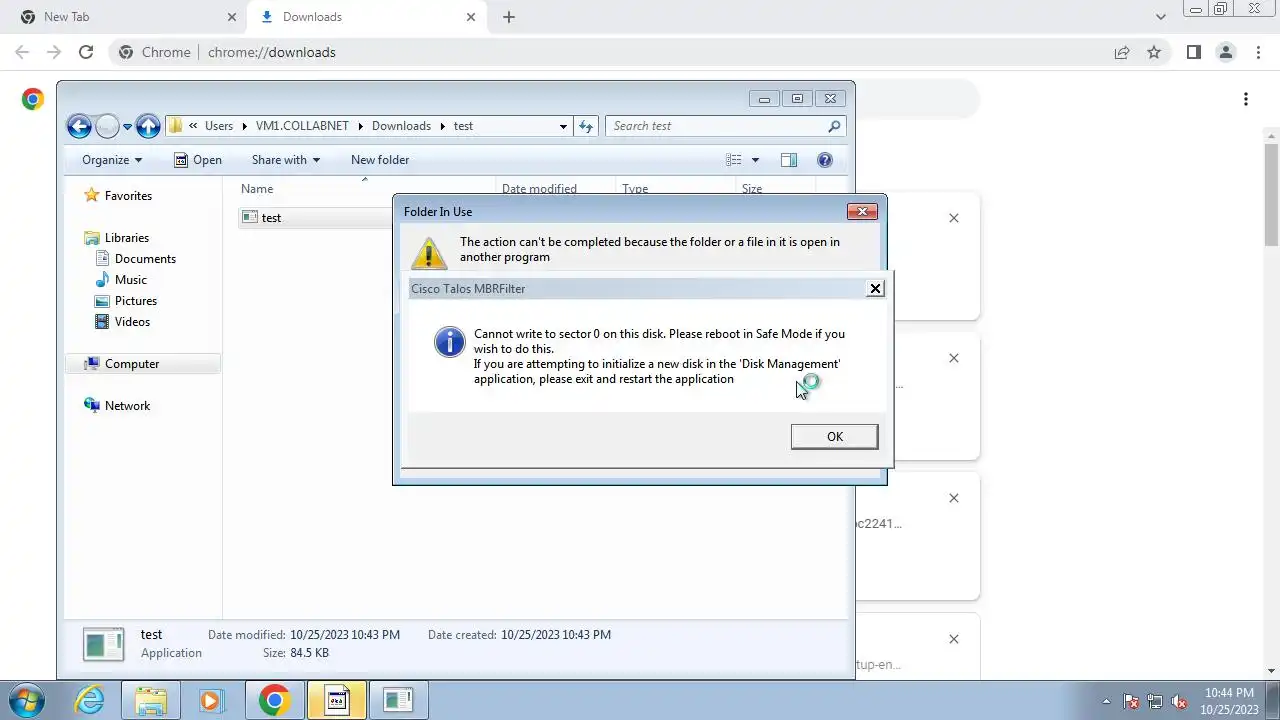1280x720 pixels.
Task: Refresh the Explorer address bar
Action: pyautogui.click(x=587, y=126)
